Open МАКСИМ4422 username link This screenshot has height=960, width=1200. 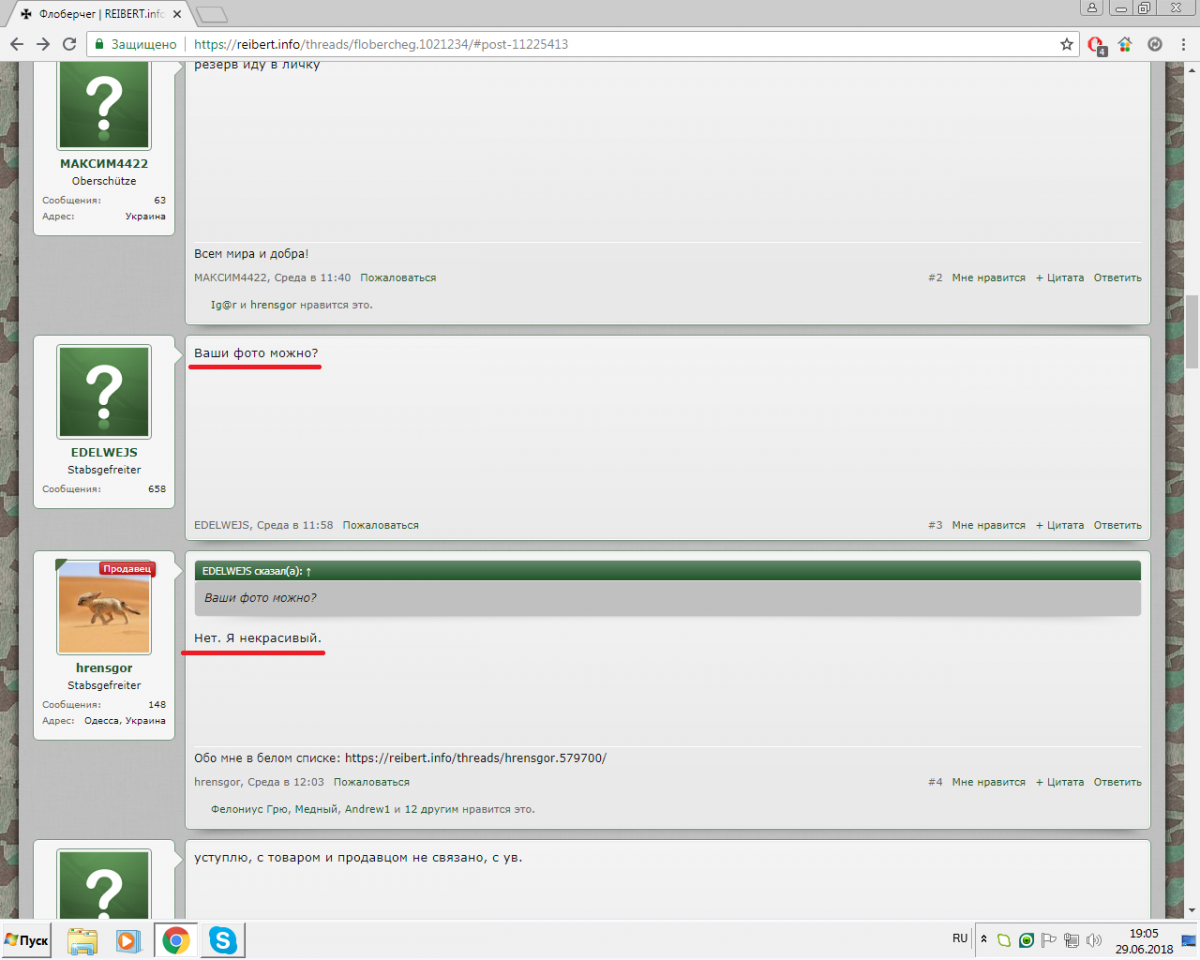[104, 164]
